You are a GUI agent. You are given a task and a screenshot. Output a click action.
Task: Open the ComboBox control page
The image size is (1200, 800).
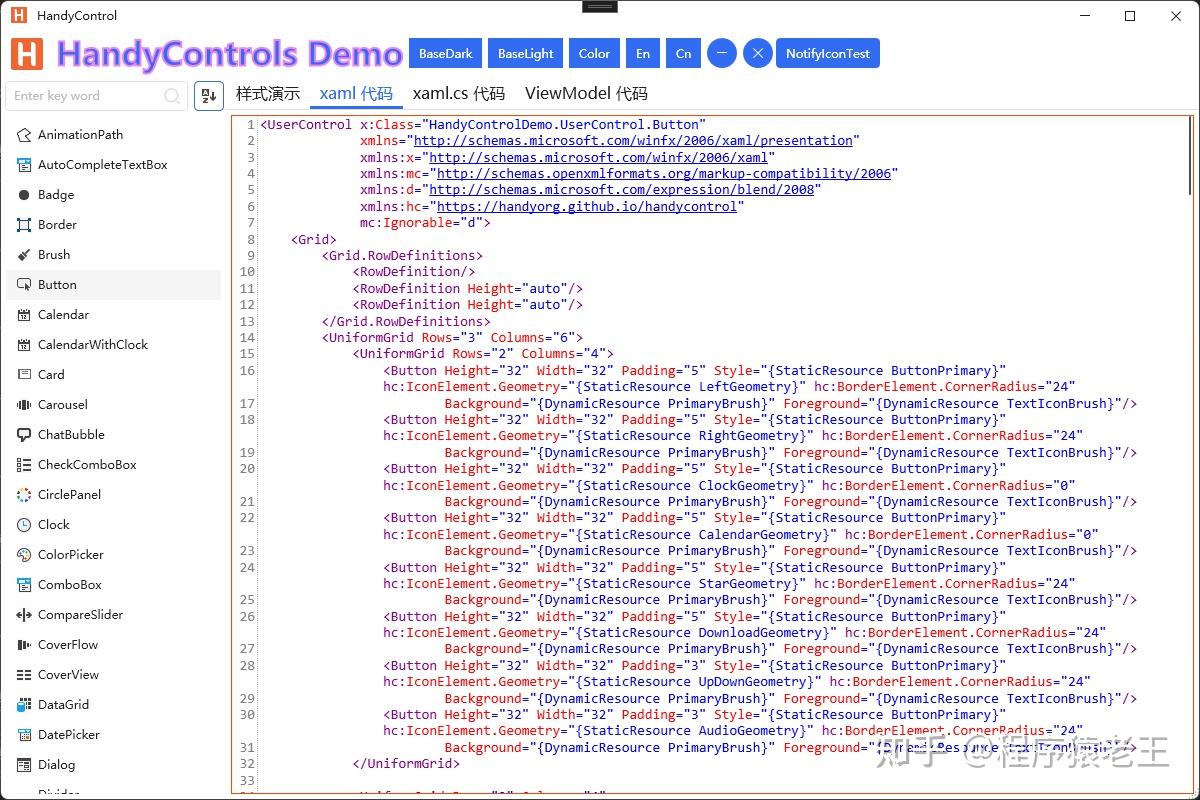(70, 584)
